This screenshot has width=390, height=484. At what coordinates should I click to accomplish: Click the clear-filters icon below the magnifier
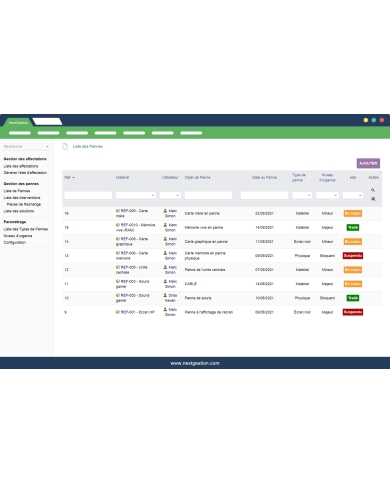373,199
